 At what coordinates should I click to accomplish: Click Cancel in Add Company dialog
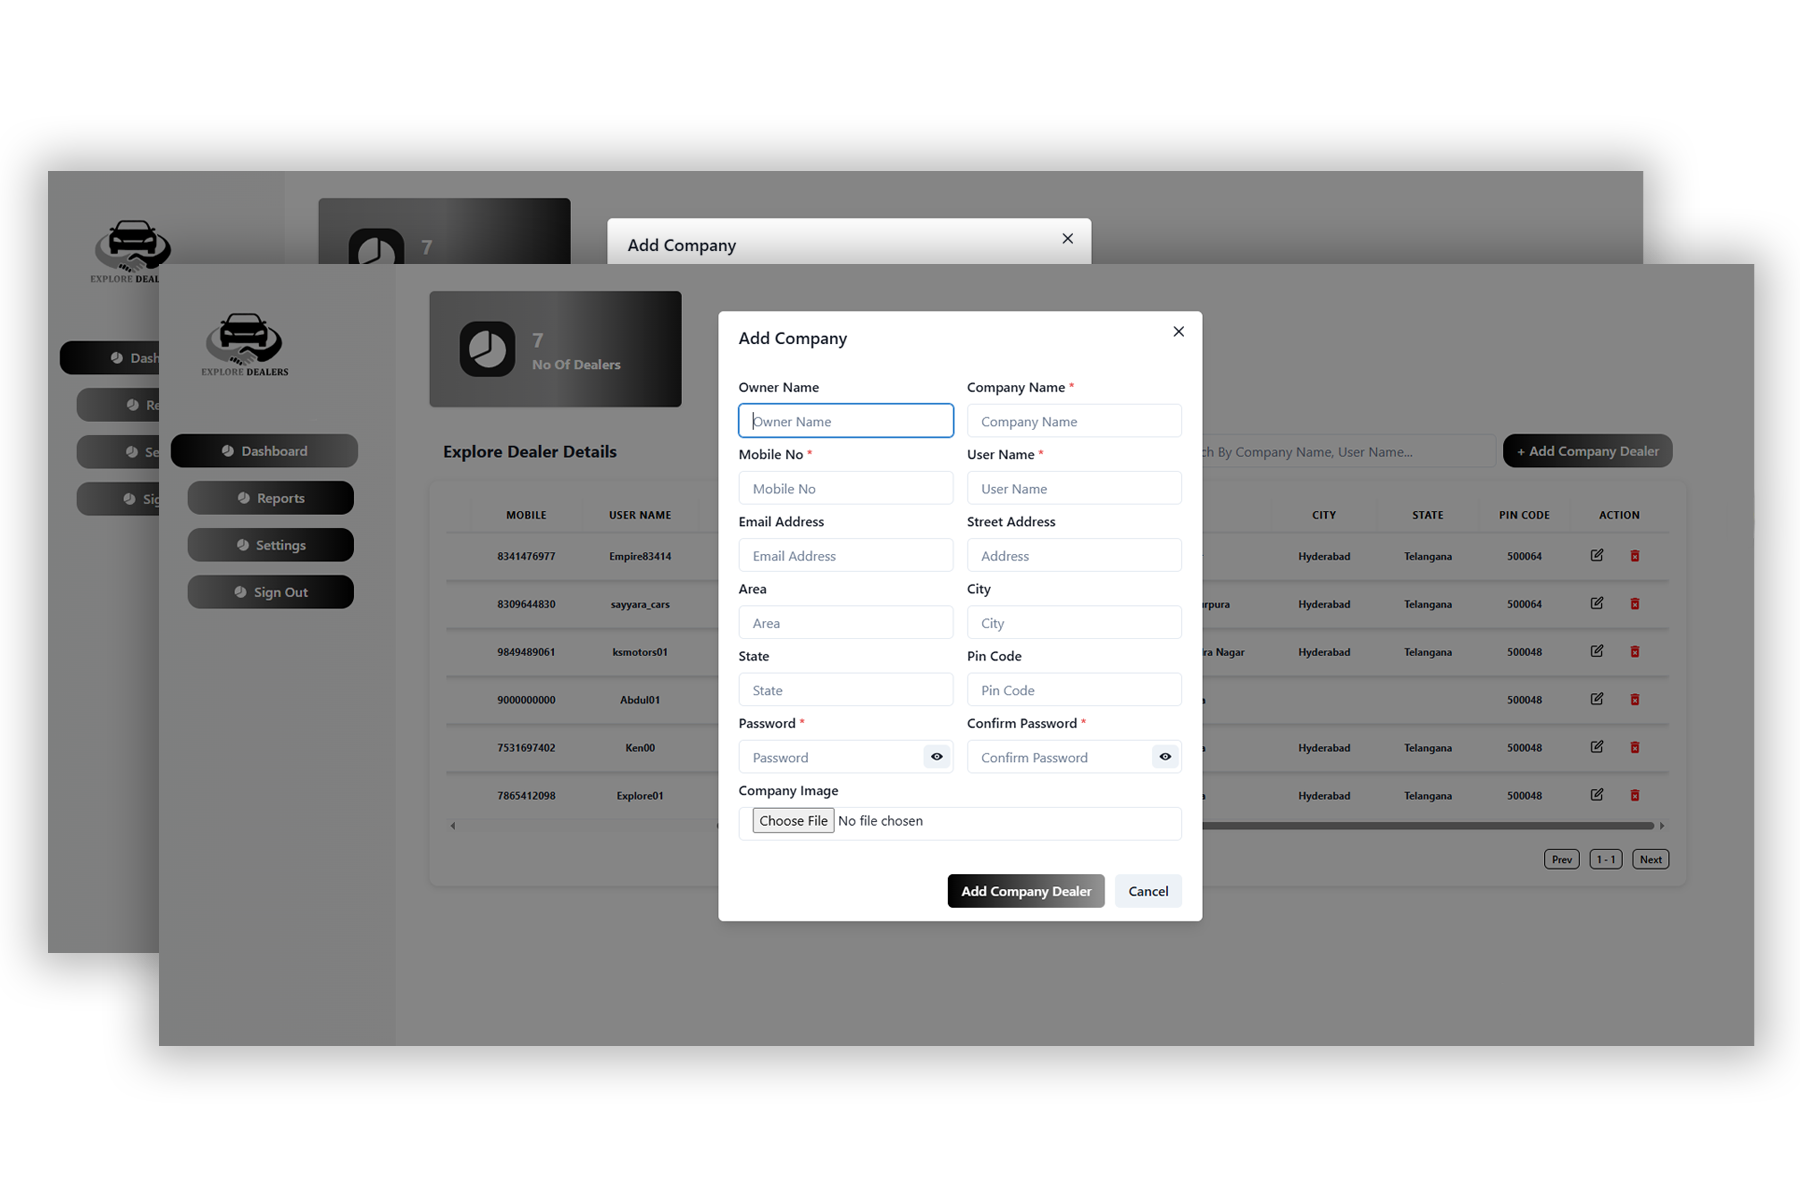1148,891
